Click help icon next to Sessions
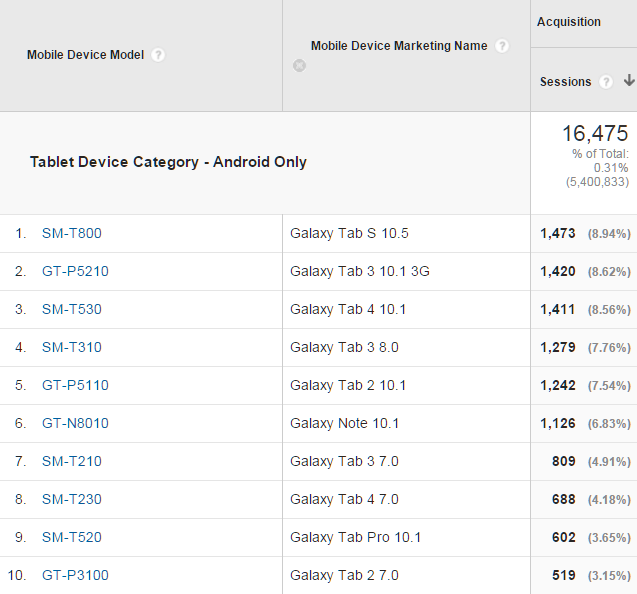637x594 pixels. coord(606,82)
